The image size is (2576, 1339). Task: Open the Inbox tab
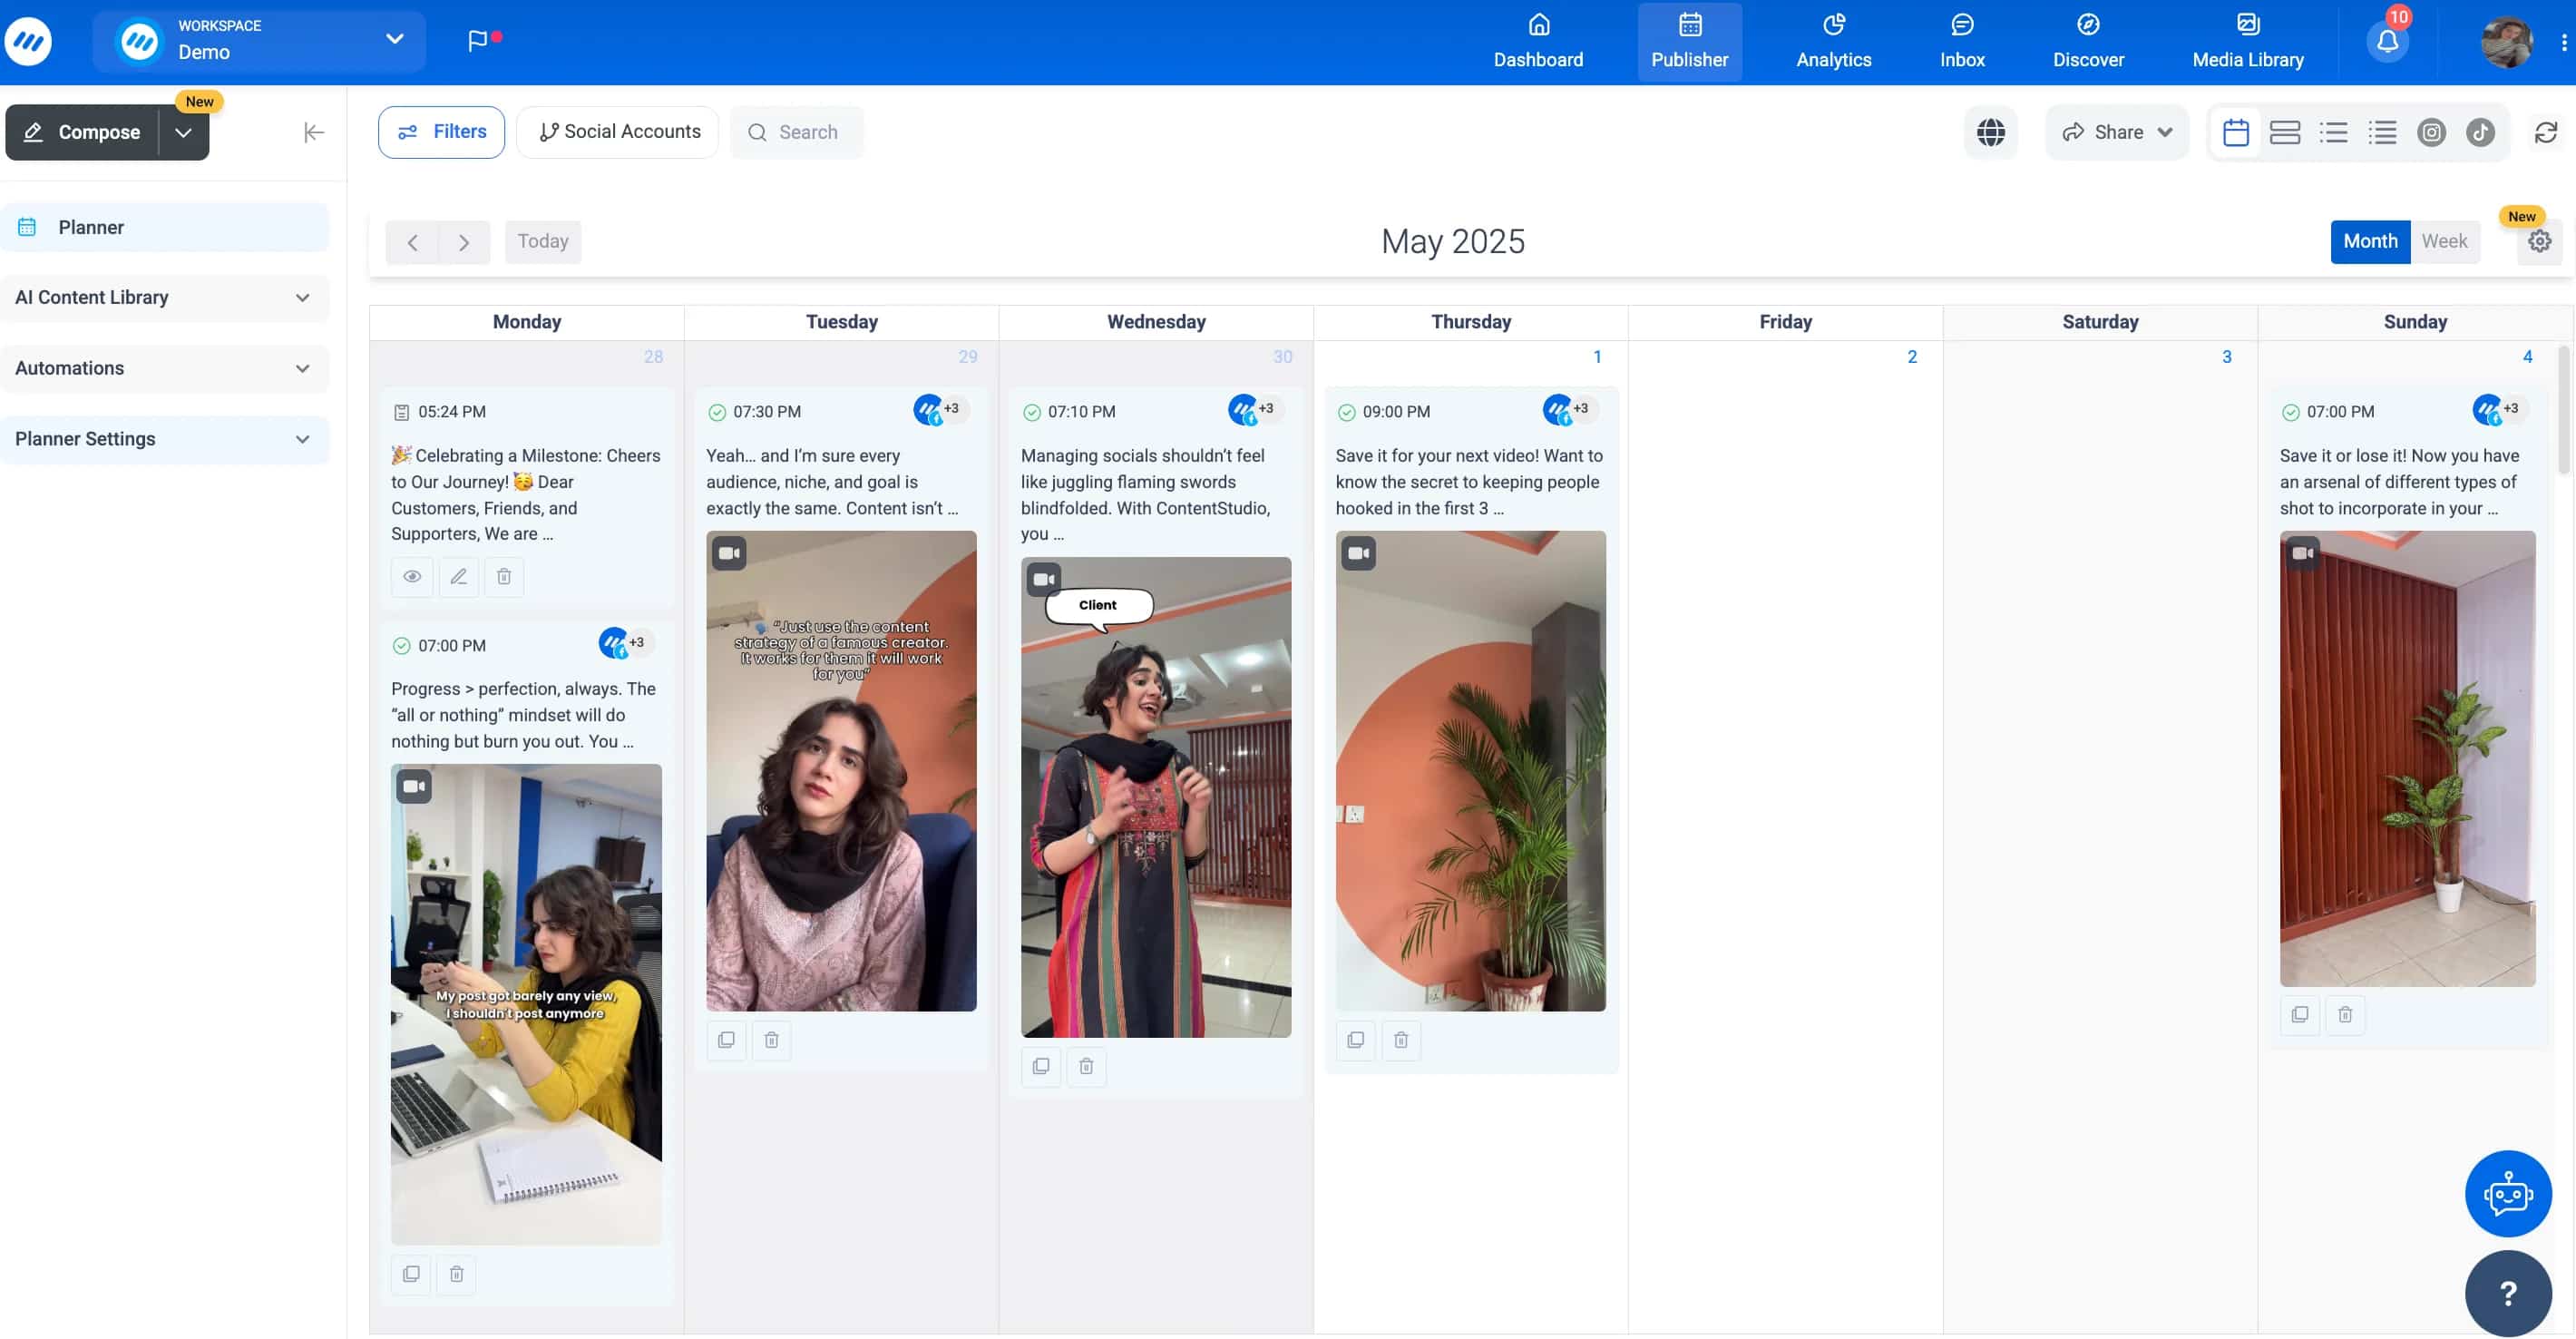[x=1962, y=41]
